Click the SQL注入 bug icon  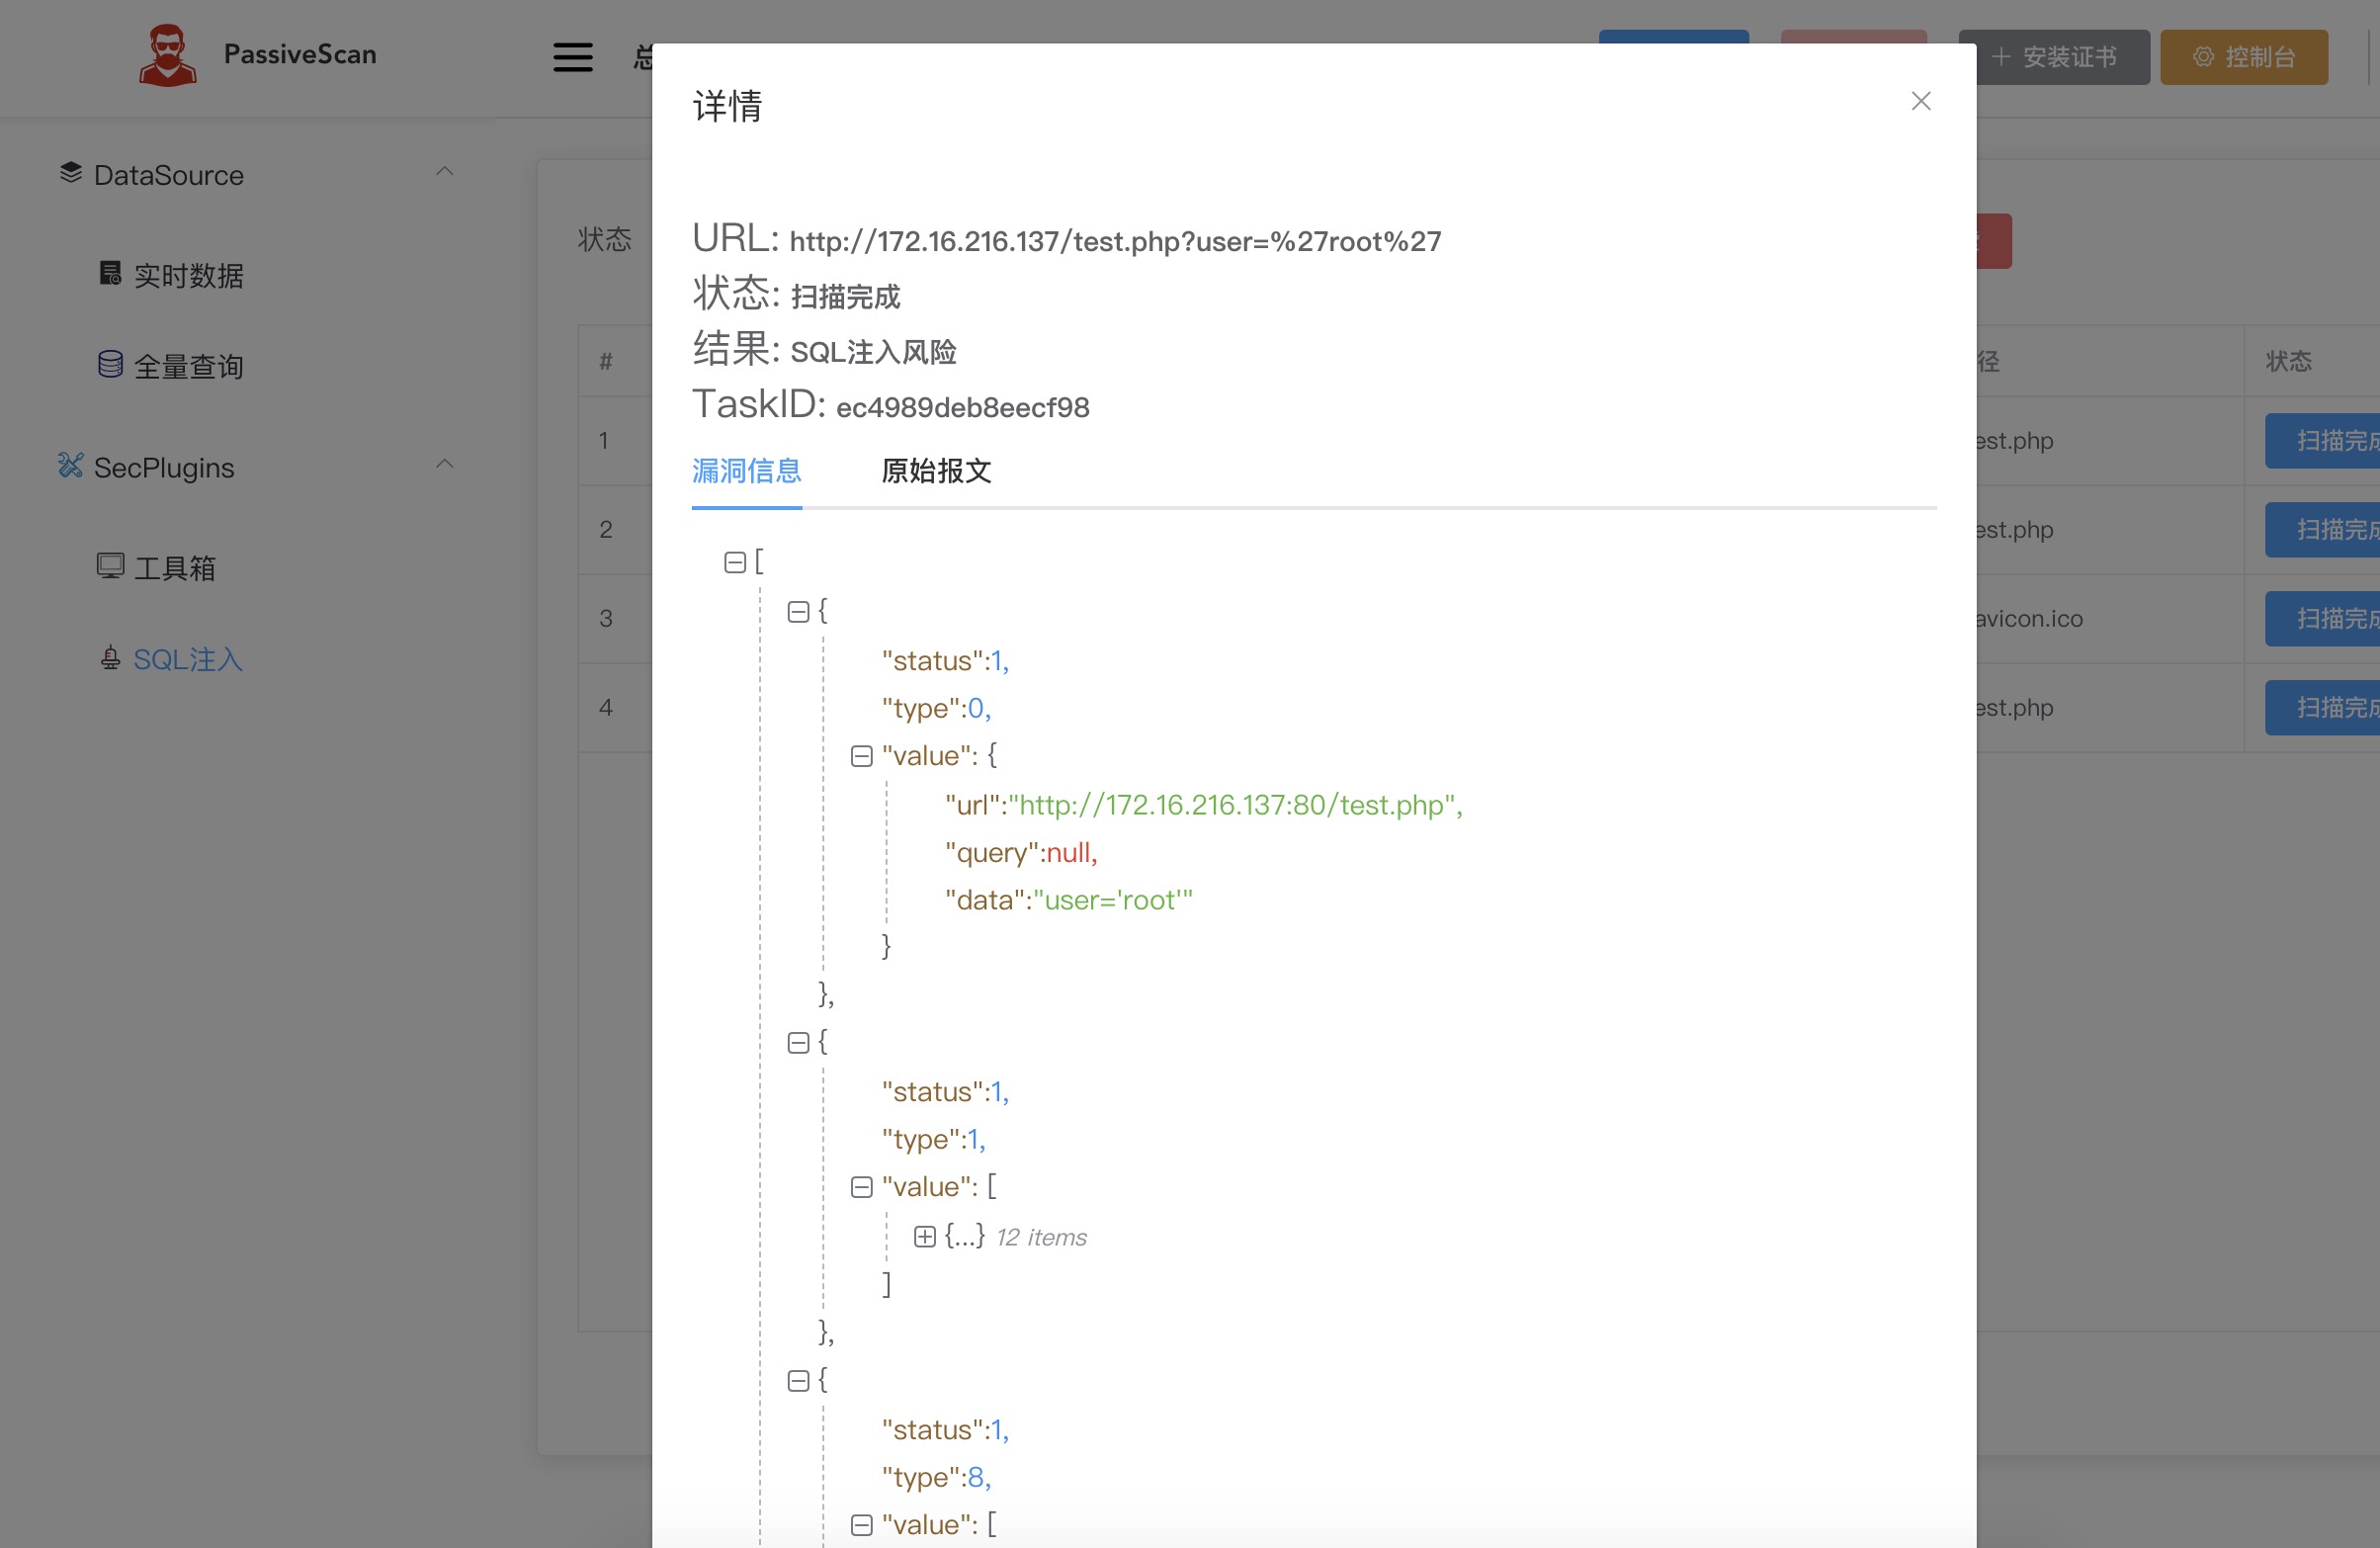coord(110,658)
